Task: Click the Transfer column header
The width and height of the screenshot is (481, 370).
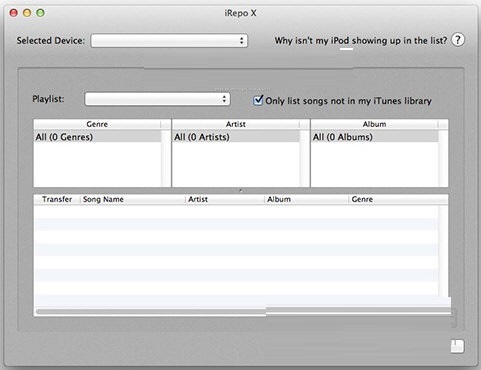Action: [57, 199]
